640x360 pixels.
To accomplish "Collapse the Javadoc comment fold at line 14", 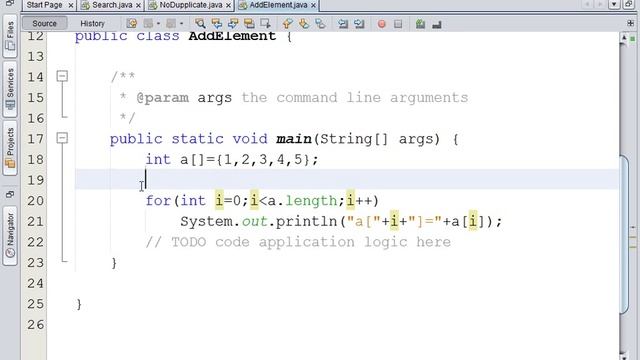I will point(62,76).
